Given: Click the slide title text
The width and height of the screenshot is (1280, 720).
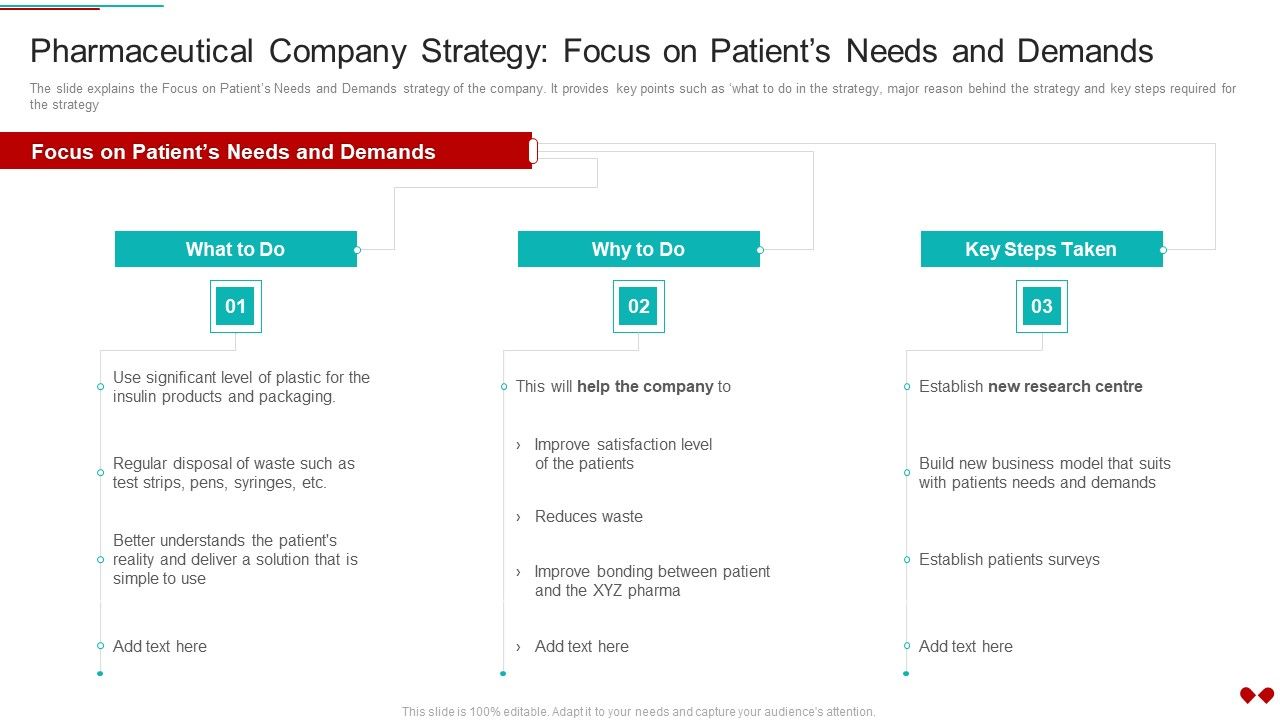Looking at the screenshot, I should [x=592, y=51].
